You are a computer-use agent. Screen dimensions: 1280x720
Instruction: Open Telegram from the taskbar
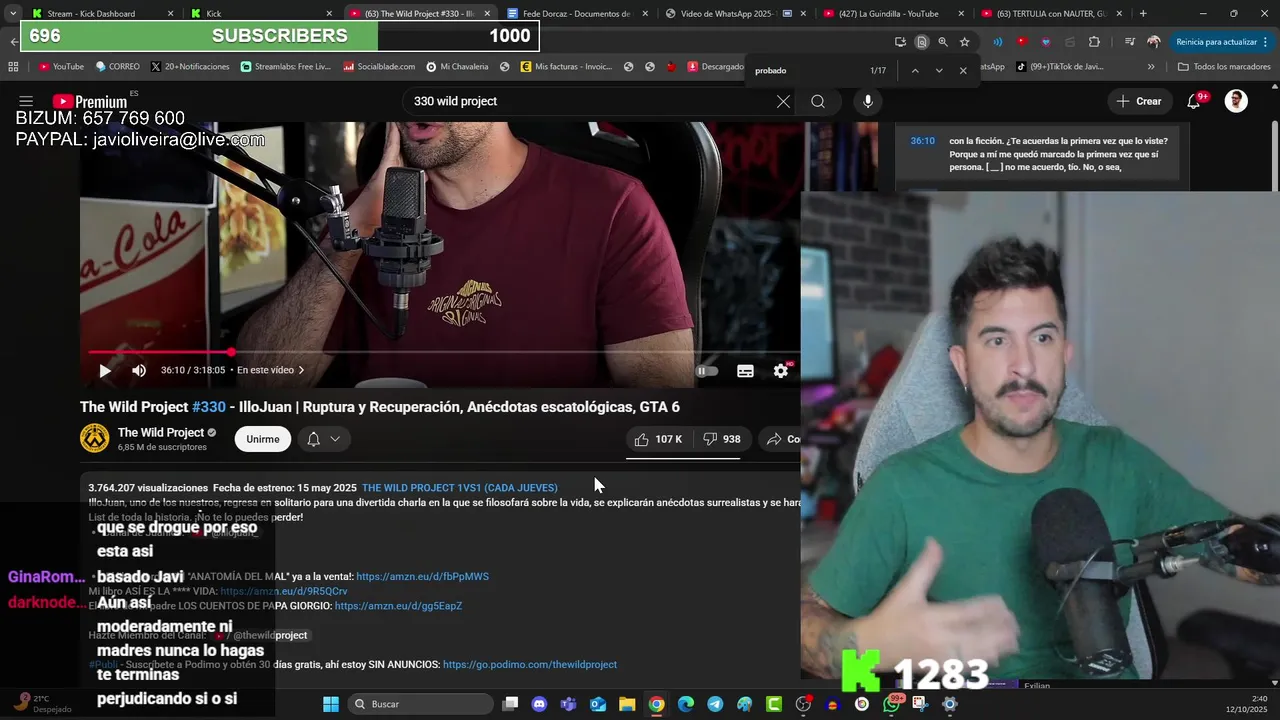click(715, 704)
